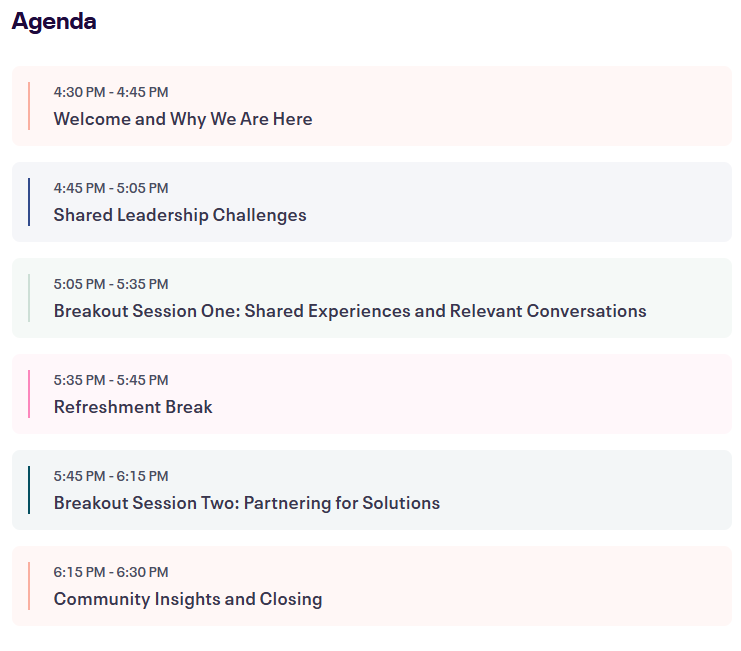Click the Agenda heading

pyautogui.click(x=54, y=21)
